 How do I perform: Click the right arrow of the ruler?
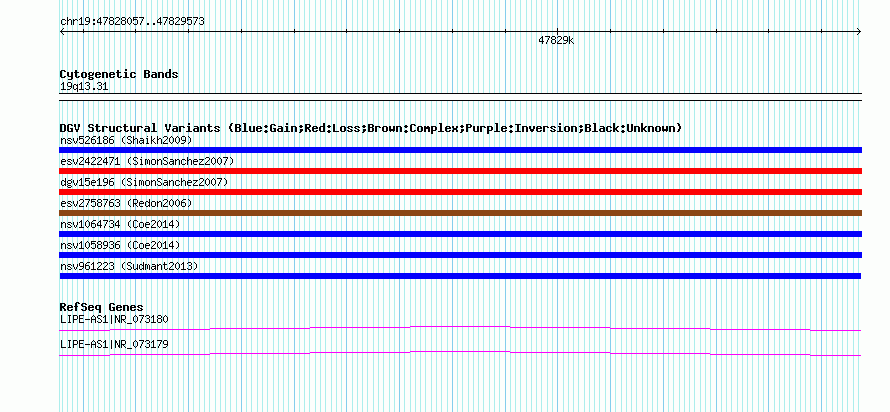859,32
